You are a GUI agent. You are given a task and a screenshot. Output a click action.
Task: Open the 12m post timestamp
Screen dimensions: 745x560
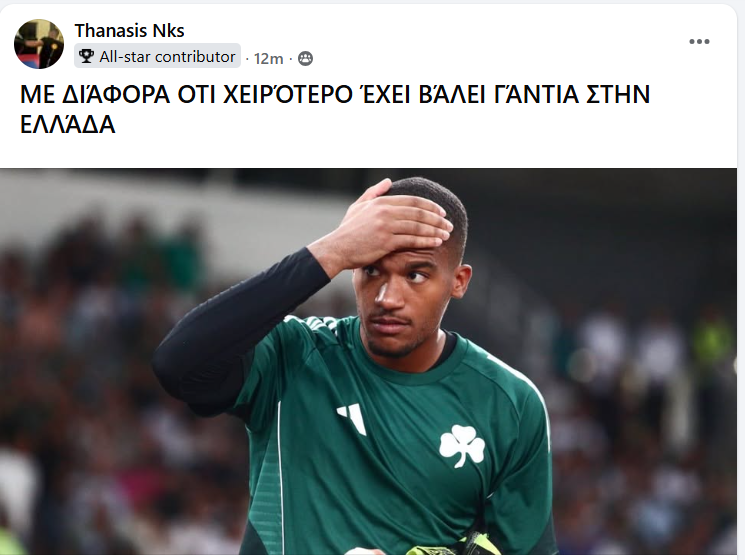click(x=268, y=58)
